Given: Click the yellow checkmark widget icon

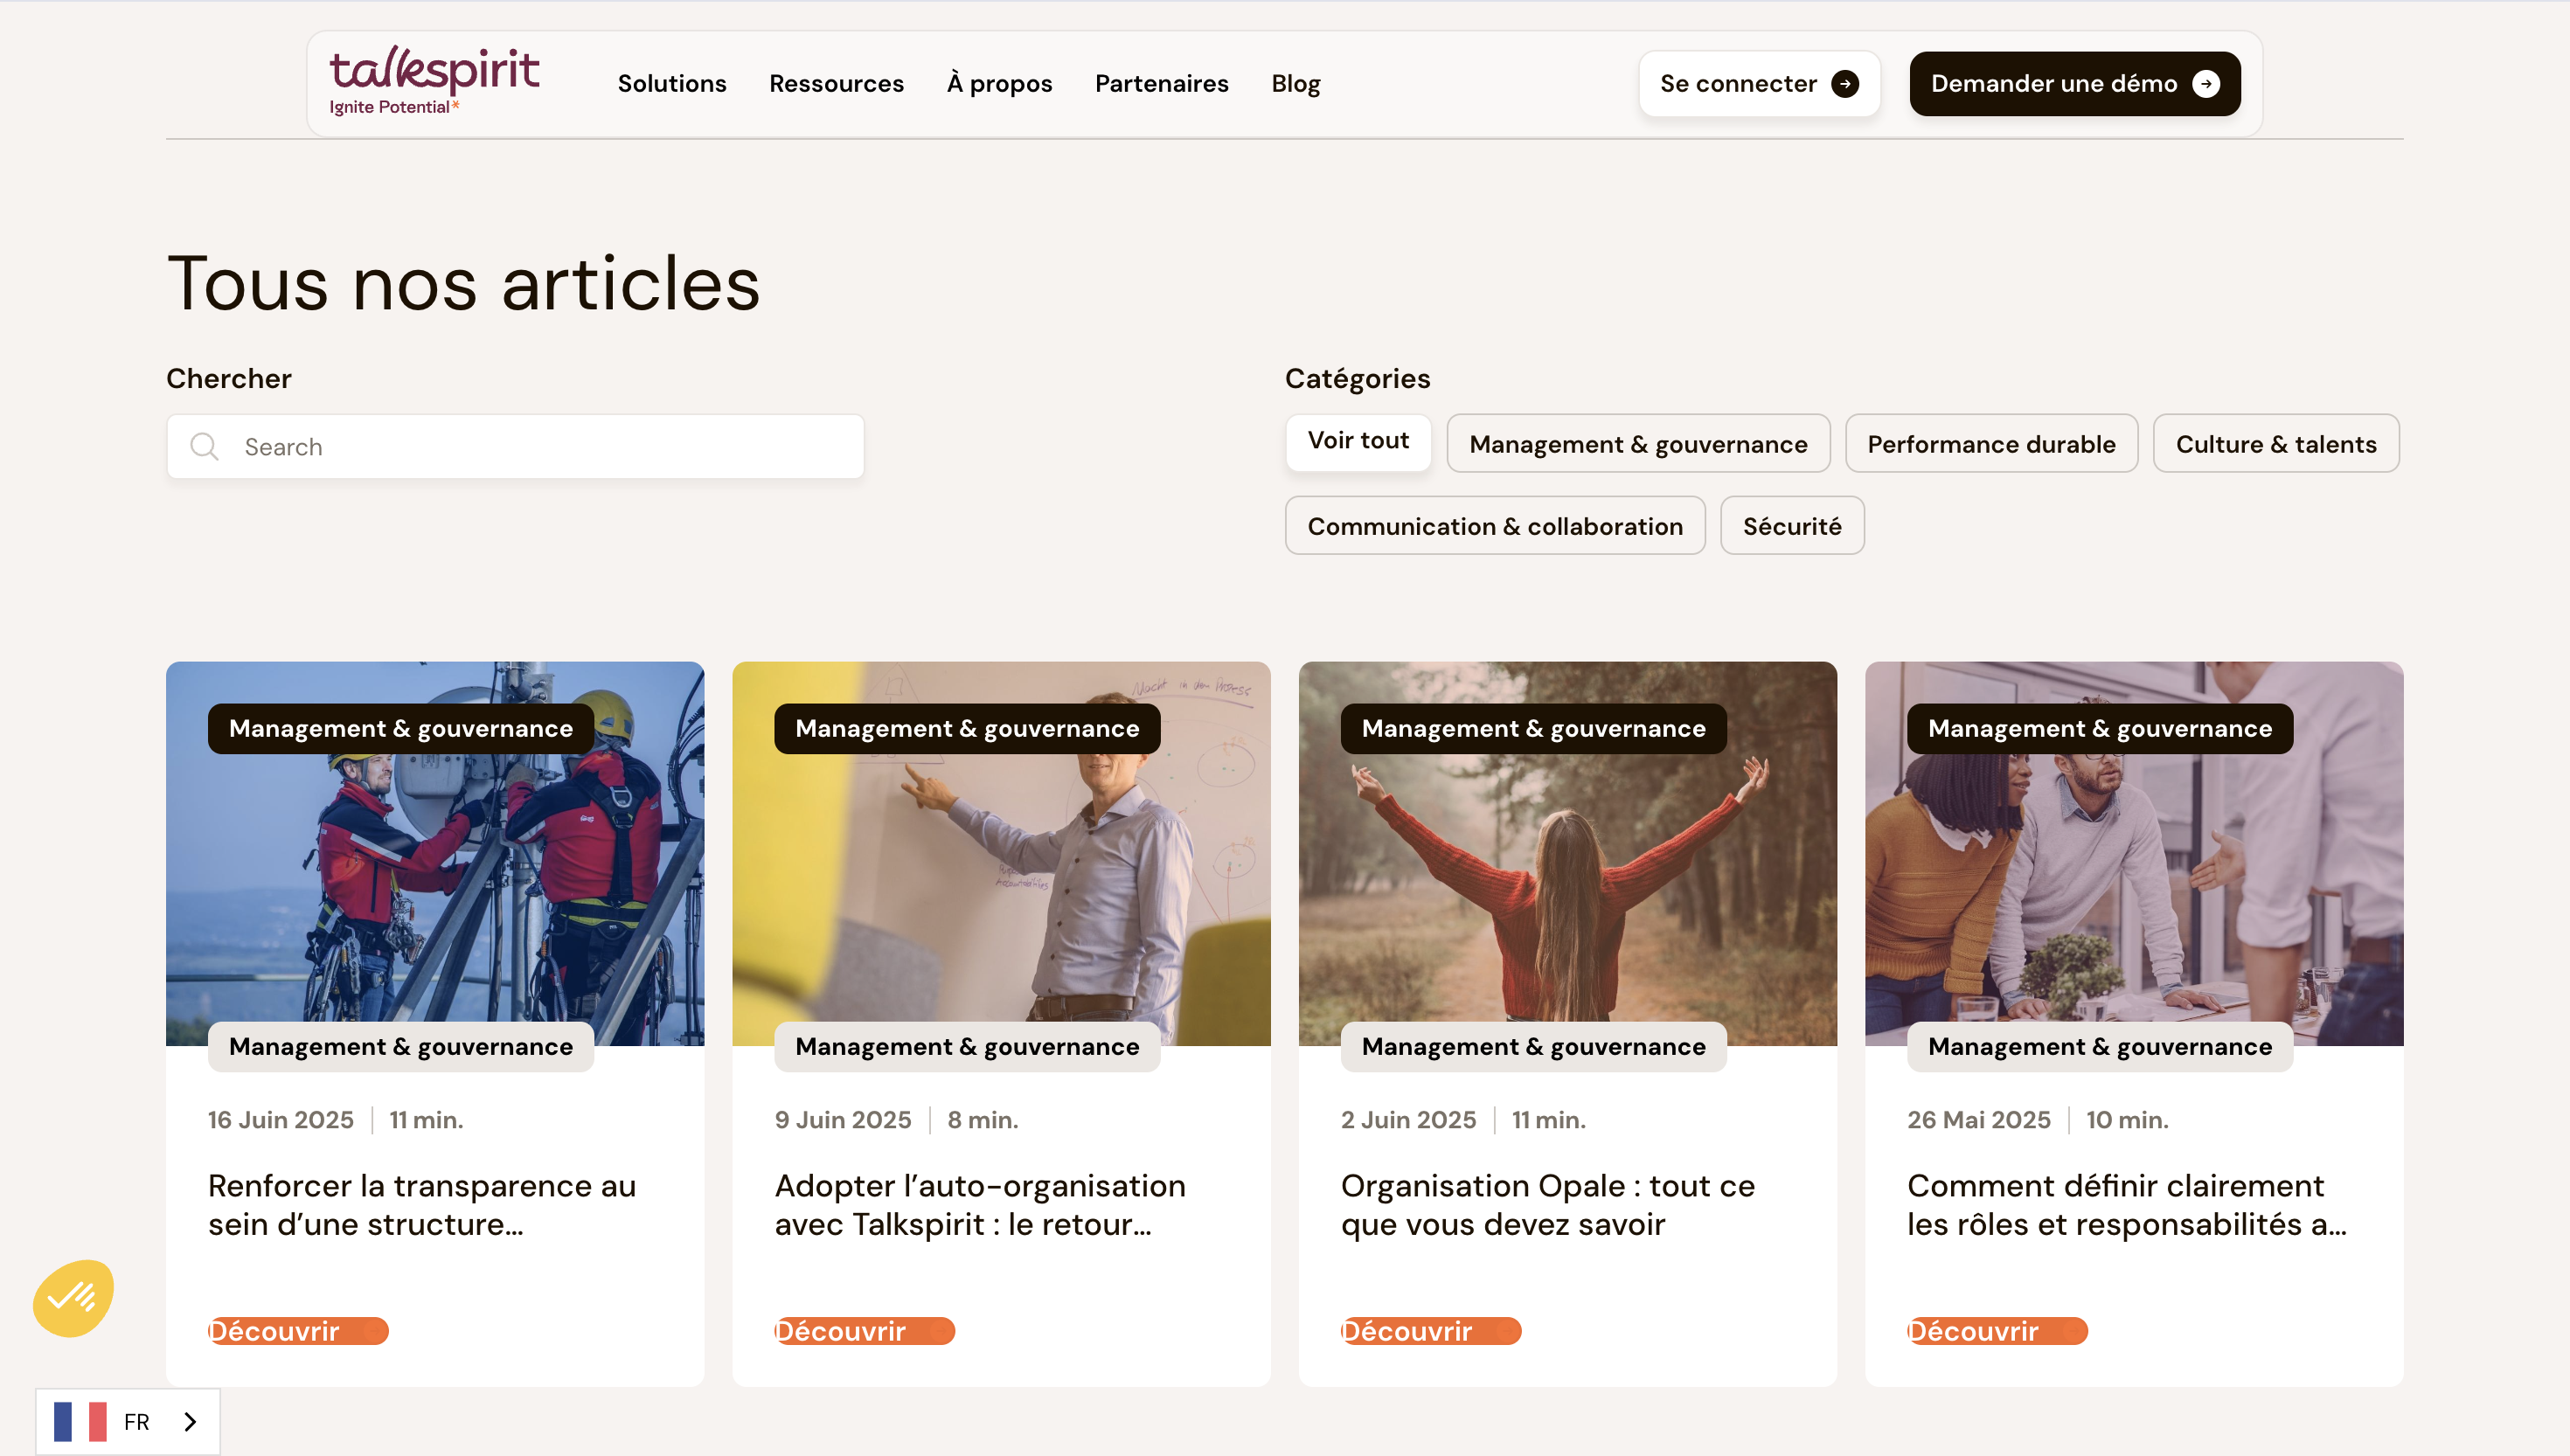Looking at the screenshot, I should (x=74, y=1297).
